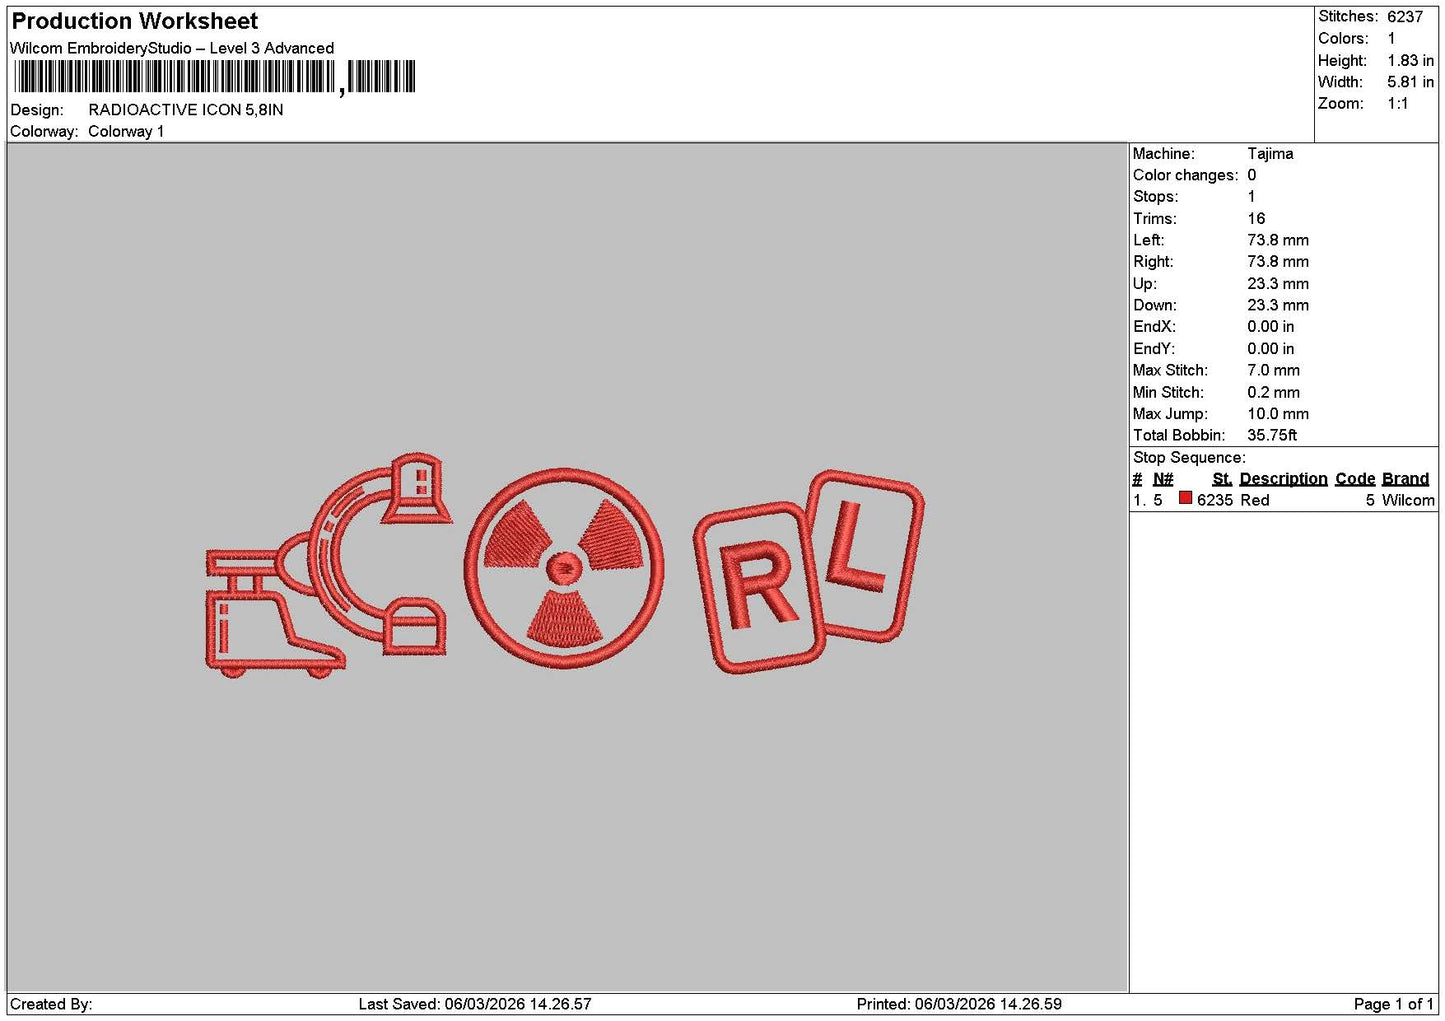This screenshot has height=1021, width=1445.
Task: Click the Left value '73.8 mm'
Action: [x=1278, y=240]
